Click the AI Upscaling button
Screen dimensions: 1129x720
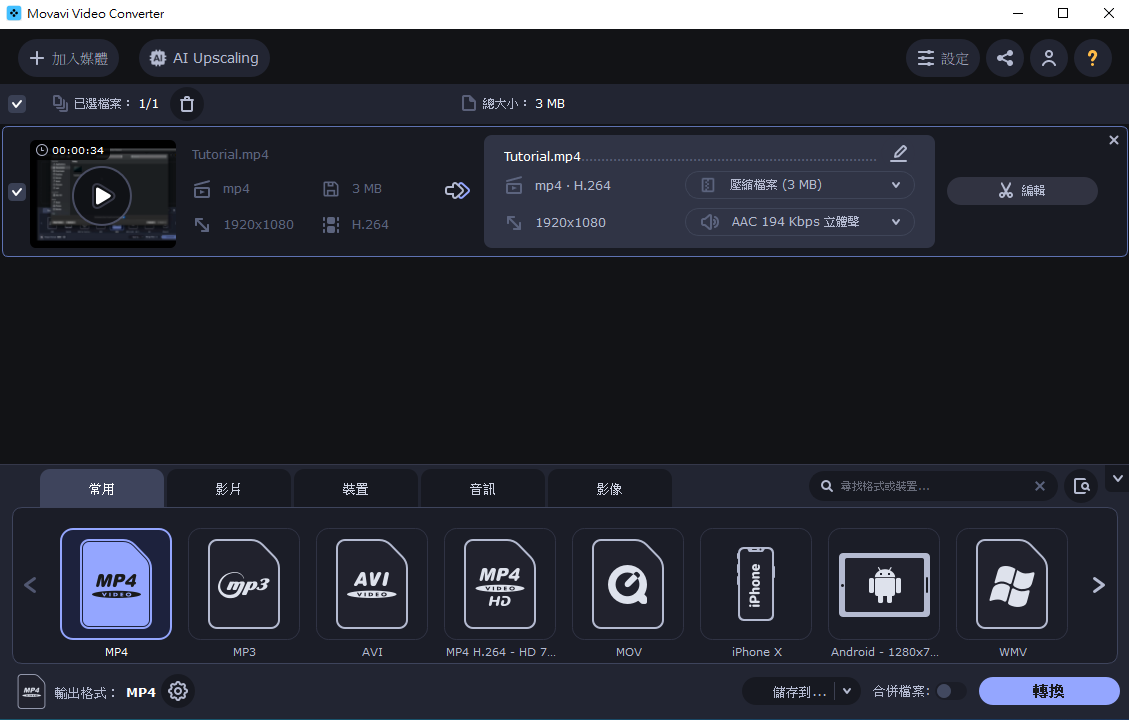click(204, 58)
